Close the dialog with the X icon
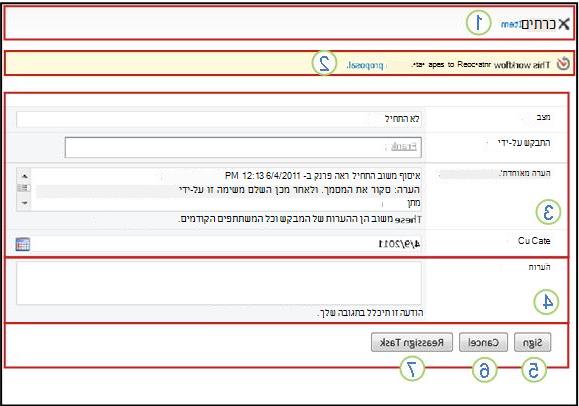Image resolution: width=579 pixels, height=406 pixels. tap(564, 24)
